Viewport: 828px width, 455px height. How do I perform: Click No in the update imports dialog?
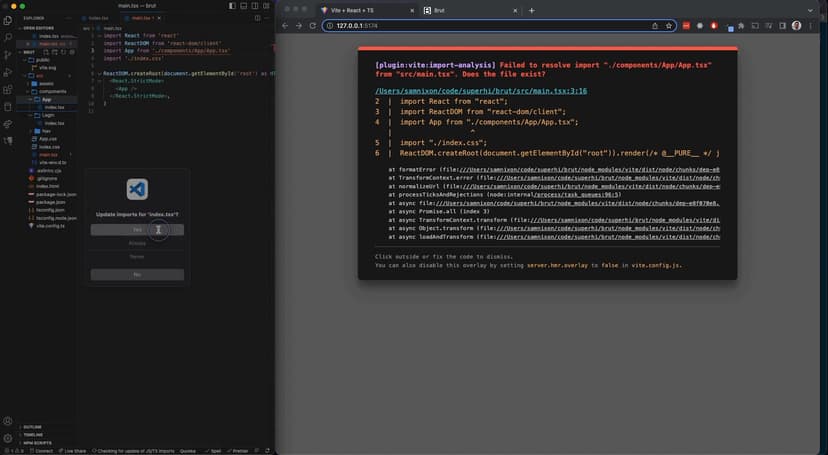tap(137, 274)
